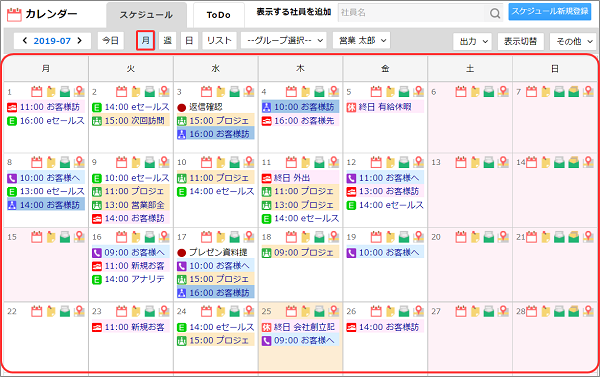
Task: Click the calendar add icon on day 5
Action: (376, 91)
